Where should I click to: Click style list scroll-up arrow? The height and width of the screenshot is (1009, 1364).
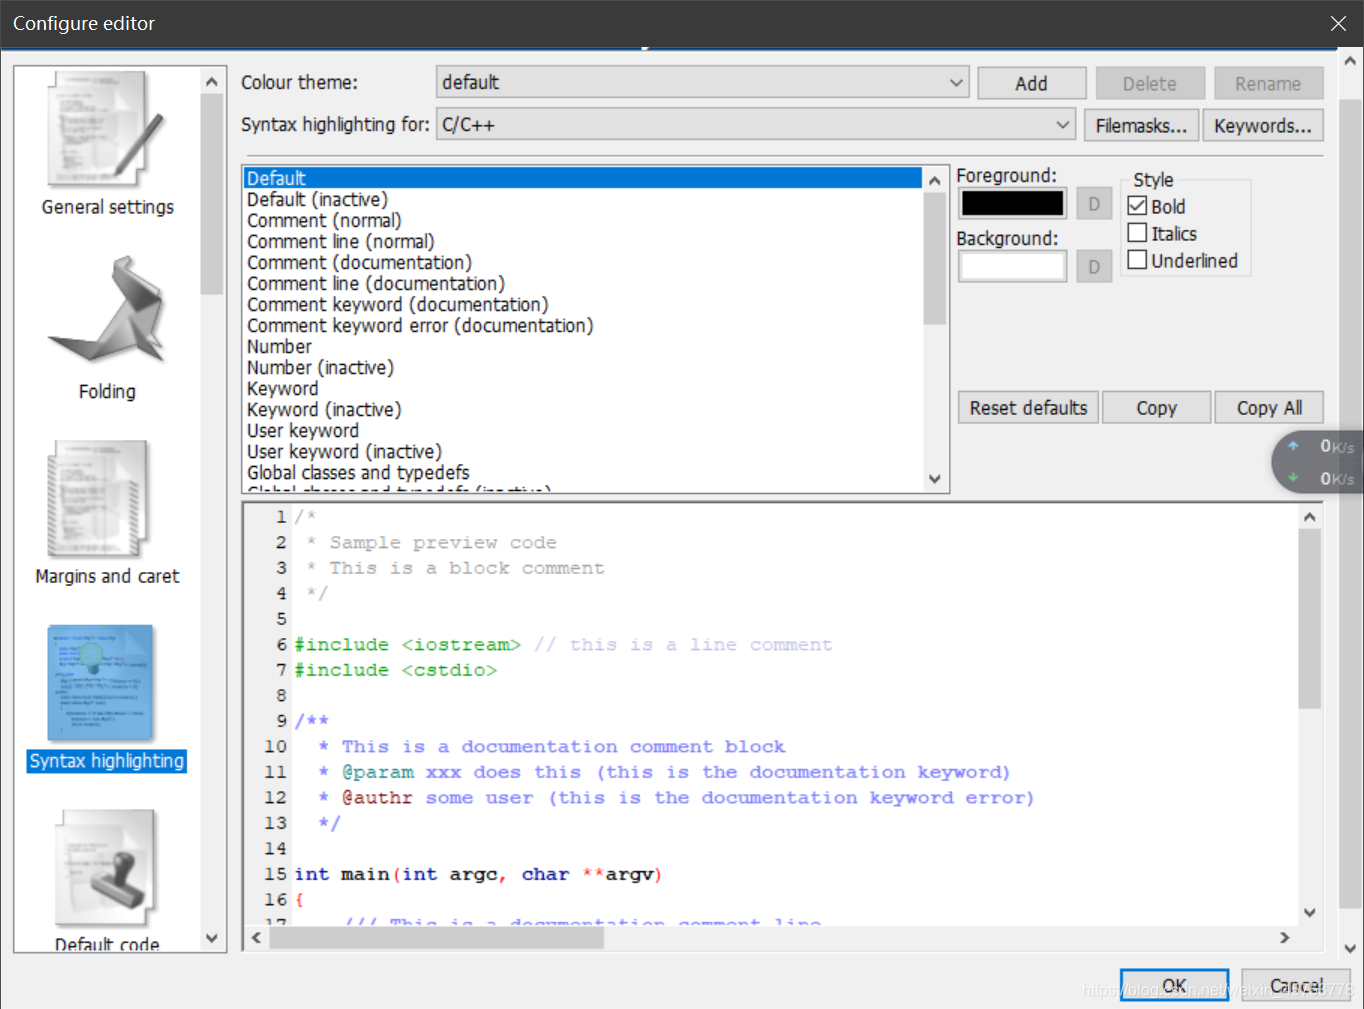coord(935,181)
